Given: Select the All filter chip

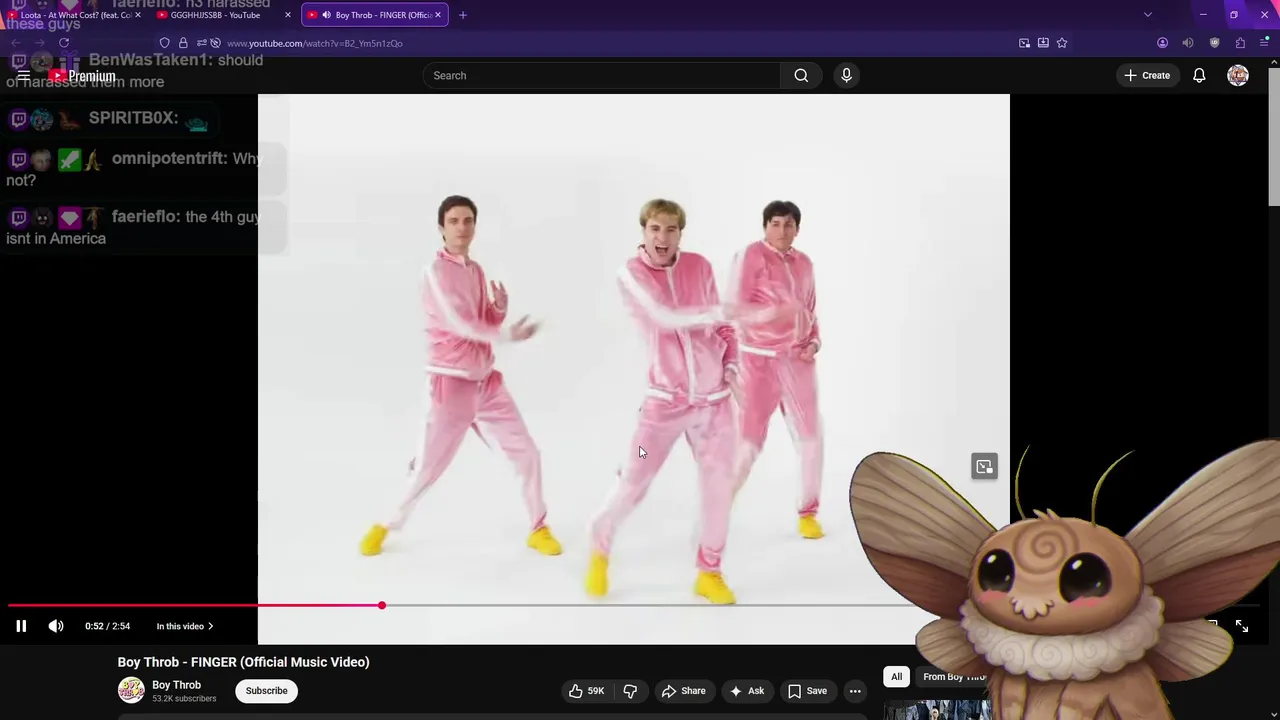Looking at the screenshot, I should pos(896,677).
